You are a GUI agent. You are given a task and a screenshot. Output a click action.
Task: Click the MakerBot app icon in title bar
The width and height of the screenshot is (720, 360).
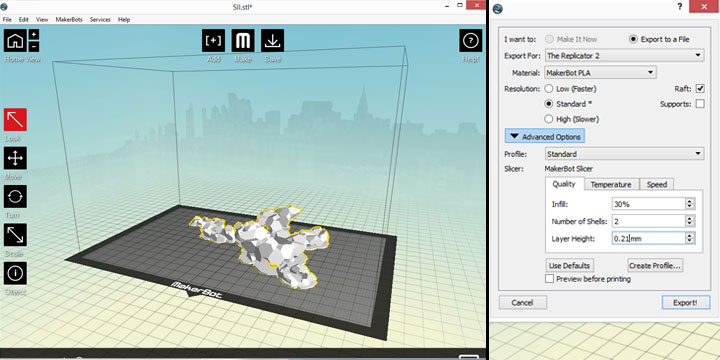(x=4, y=6)
